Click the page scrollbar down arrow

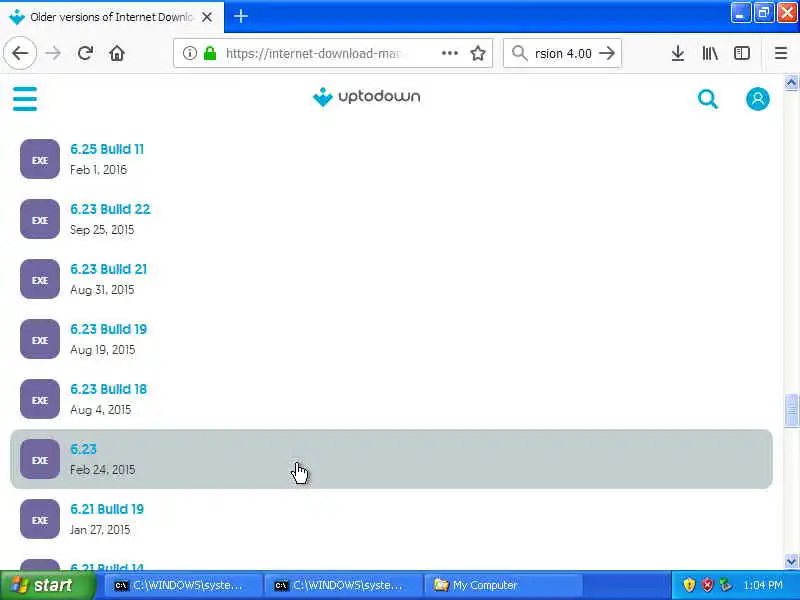(791, 561)
